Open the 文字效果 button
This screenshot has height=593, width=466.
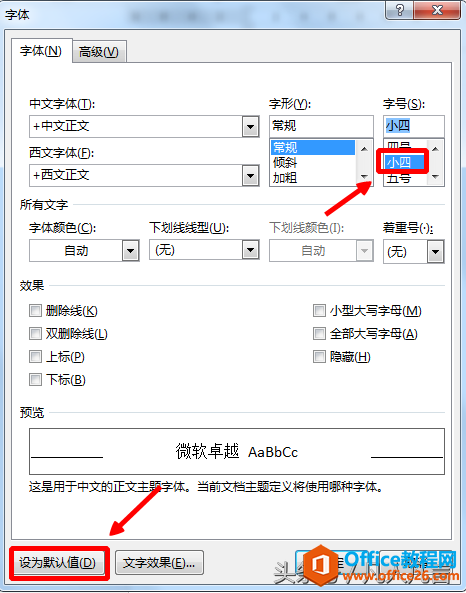coord(159,563)
